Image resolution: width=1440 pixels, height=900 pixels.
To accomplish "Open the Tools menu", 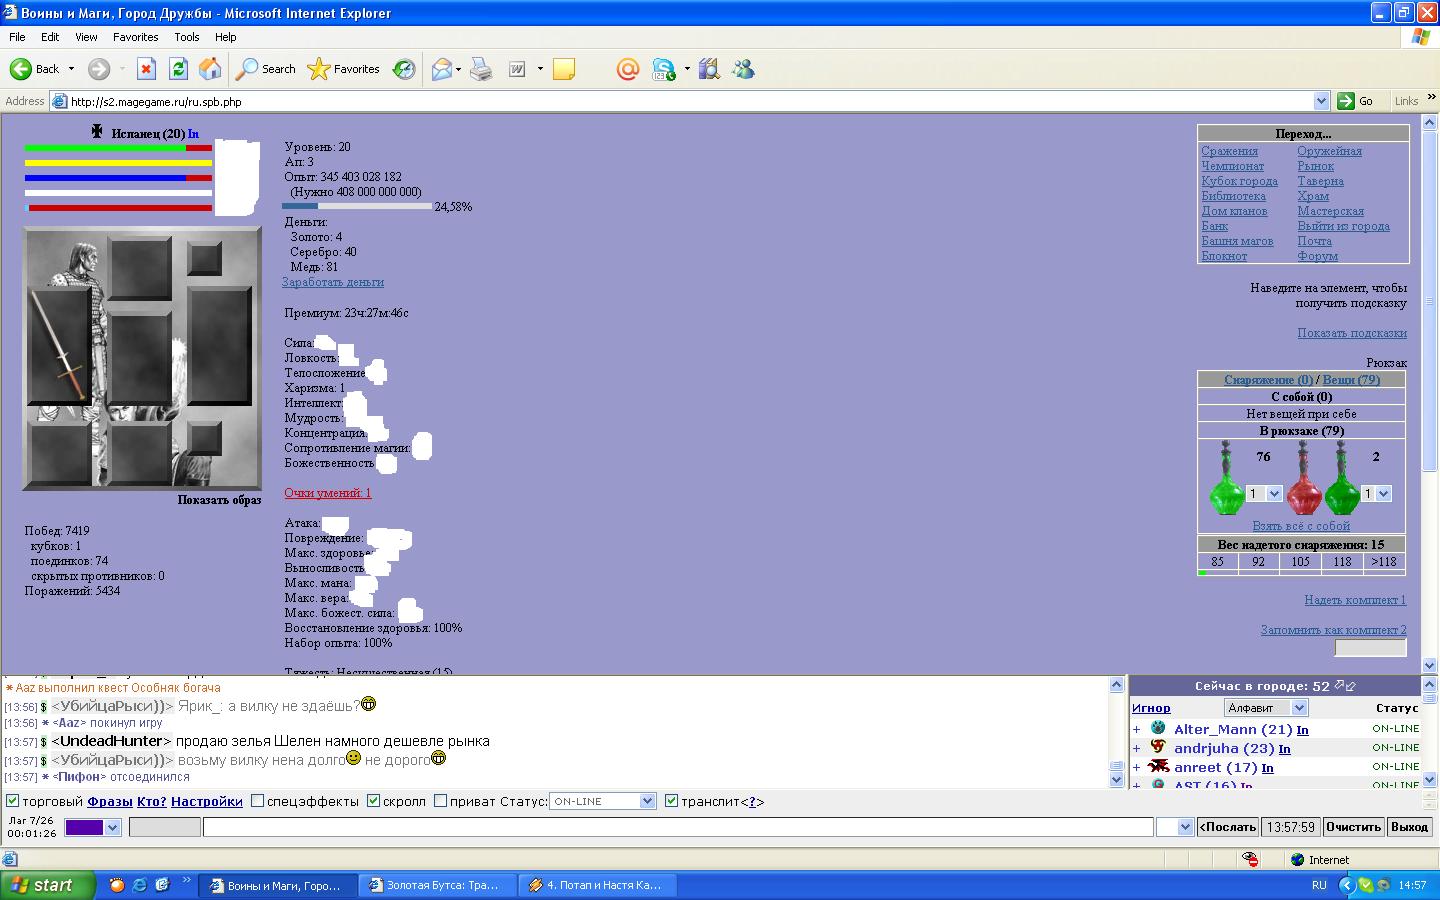I will click(187, 37).
